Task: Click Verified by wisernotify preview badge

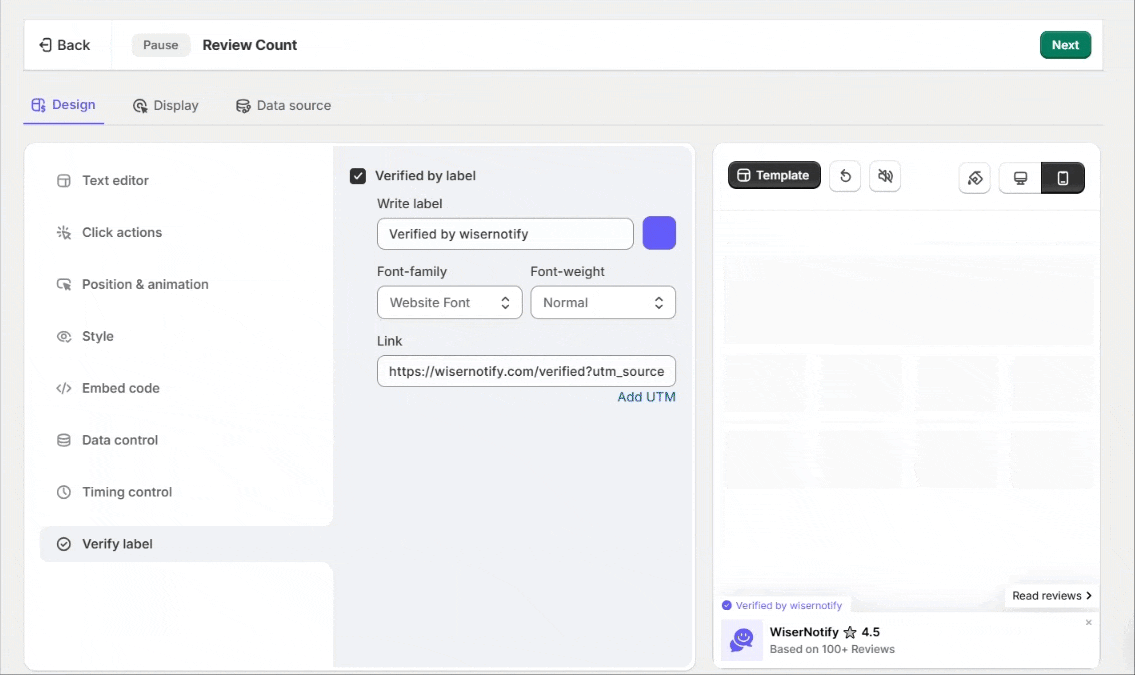Action: 782,606
